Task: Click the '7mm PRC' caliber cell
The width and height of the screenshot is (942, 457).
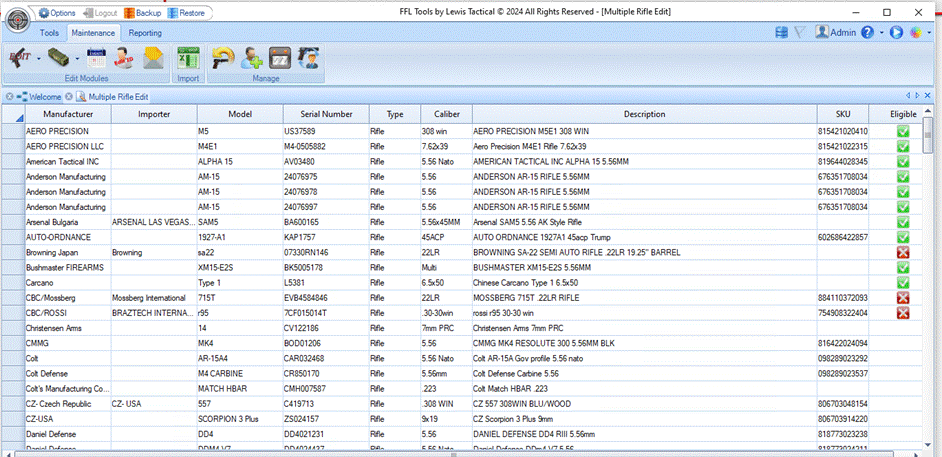Action: (446, 328)
